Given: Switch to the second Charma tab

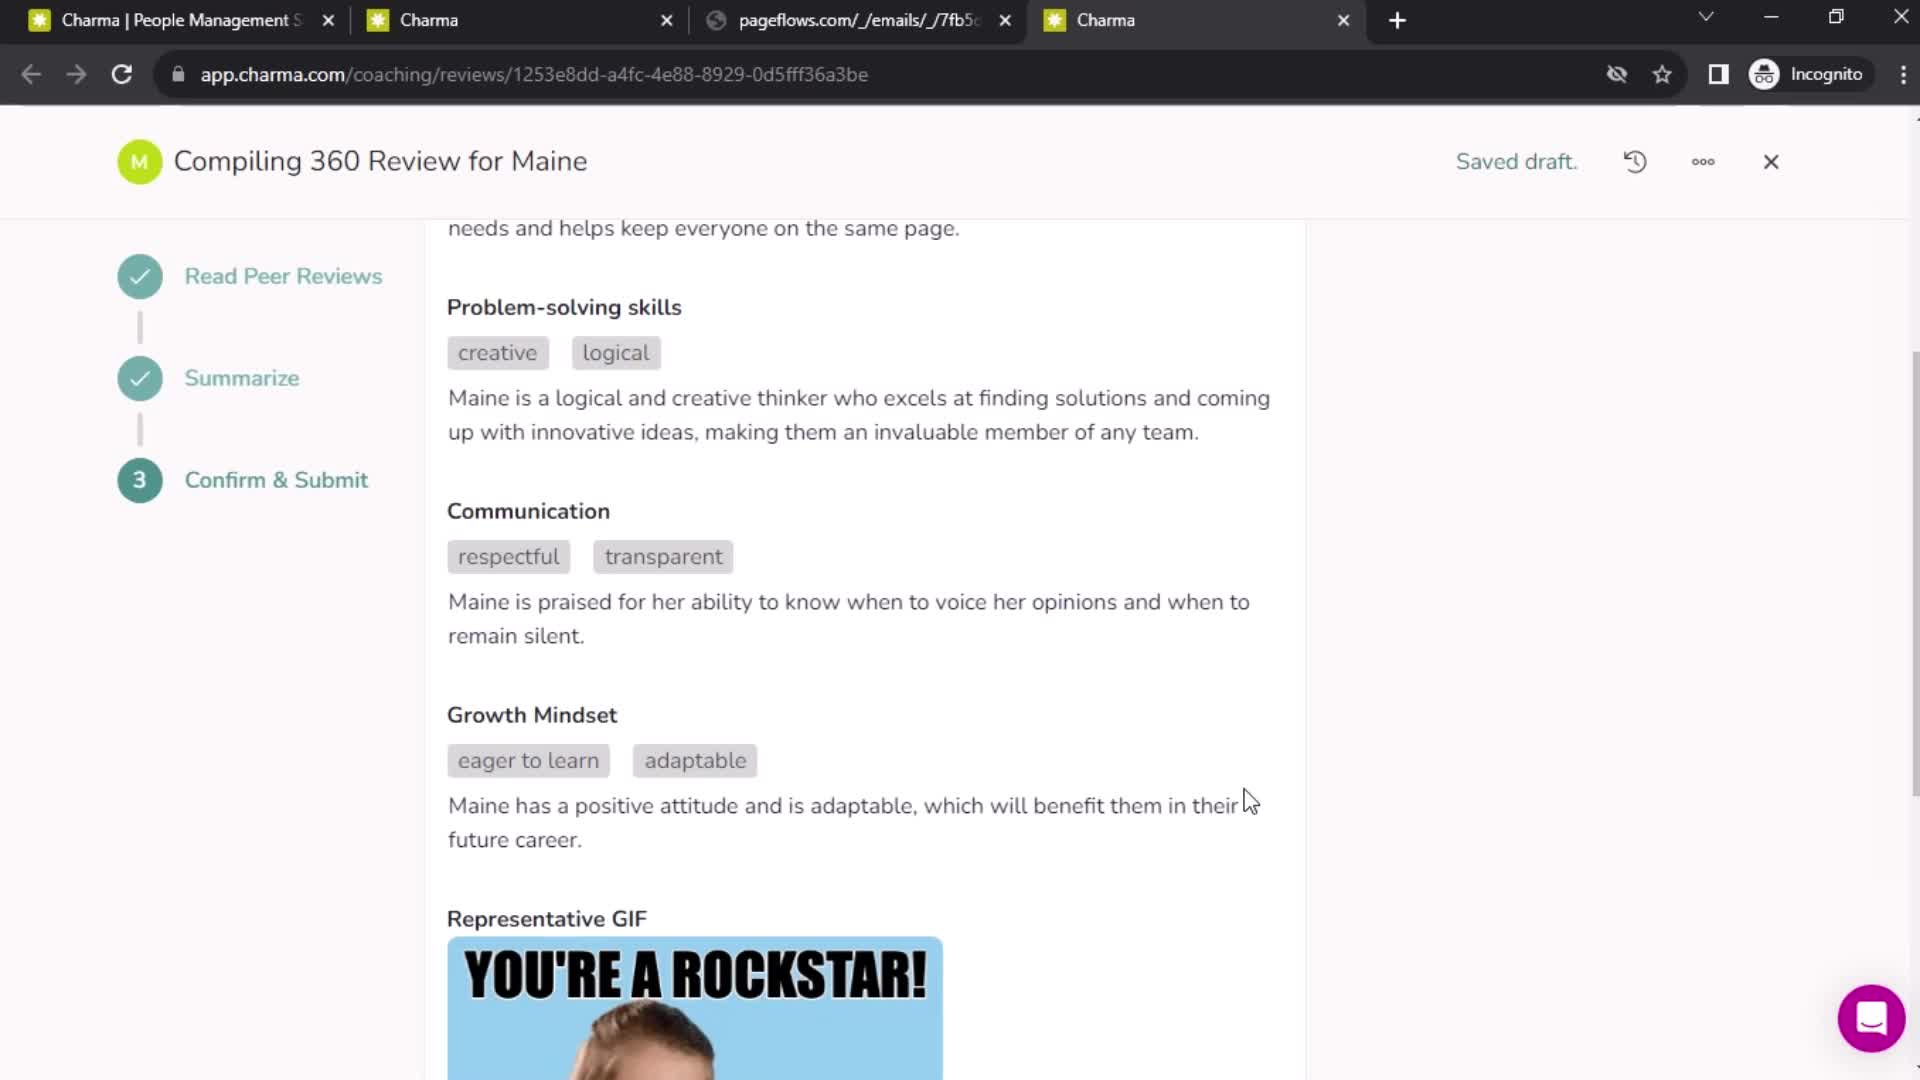Looking at the screenshot, I should pyautogui.click(x=518, y=20).
